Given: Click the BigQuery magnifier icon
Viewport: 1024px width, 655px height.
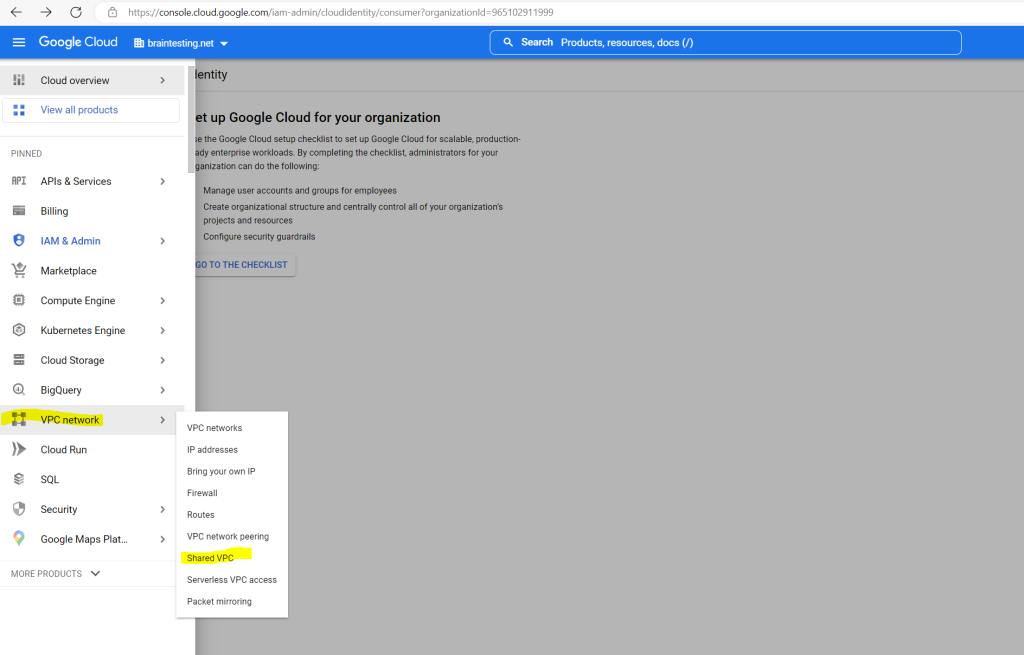Looking at the screenshot, I should coord(19,389).
